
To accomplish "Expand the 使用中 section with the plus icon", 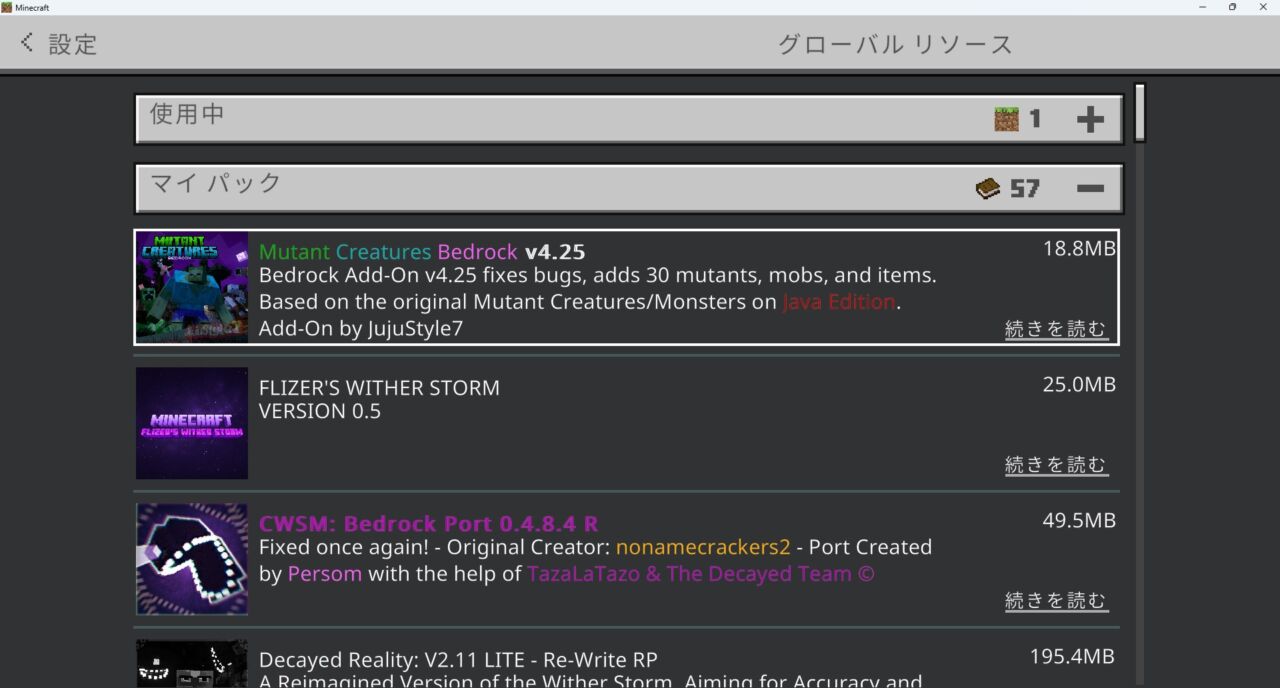I will pyautogui.click(x=1090, y=120).
